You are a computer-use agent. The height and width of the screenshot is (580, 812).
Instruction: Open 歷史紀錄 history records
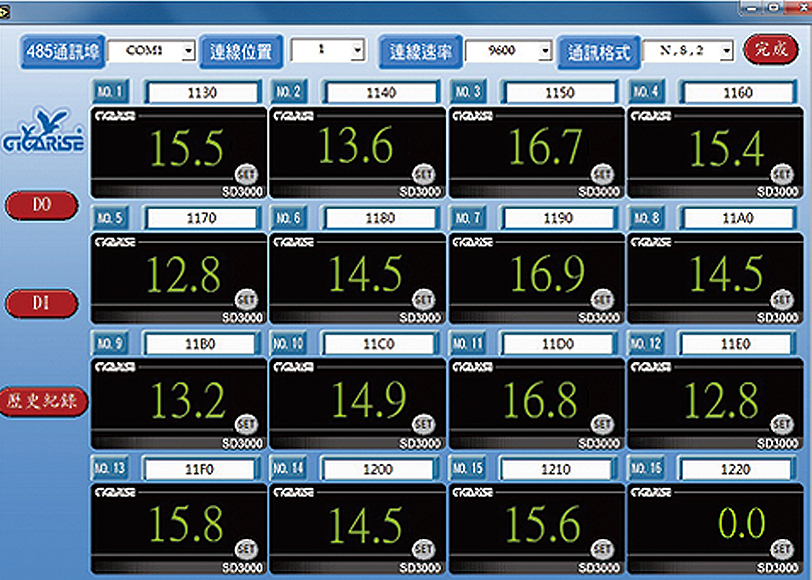point(43,401)
